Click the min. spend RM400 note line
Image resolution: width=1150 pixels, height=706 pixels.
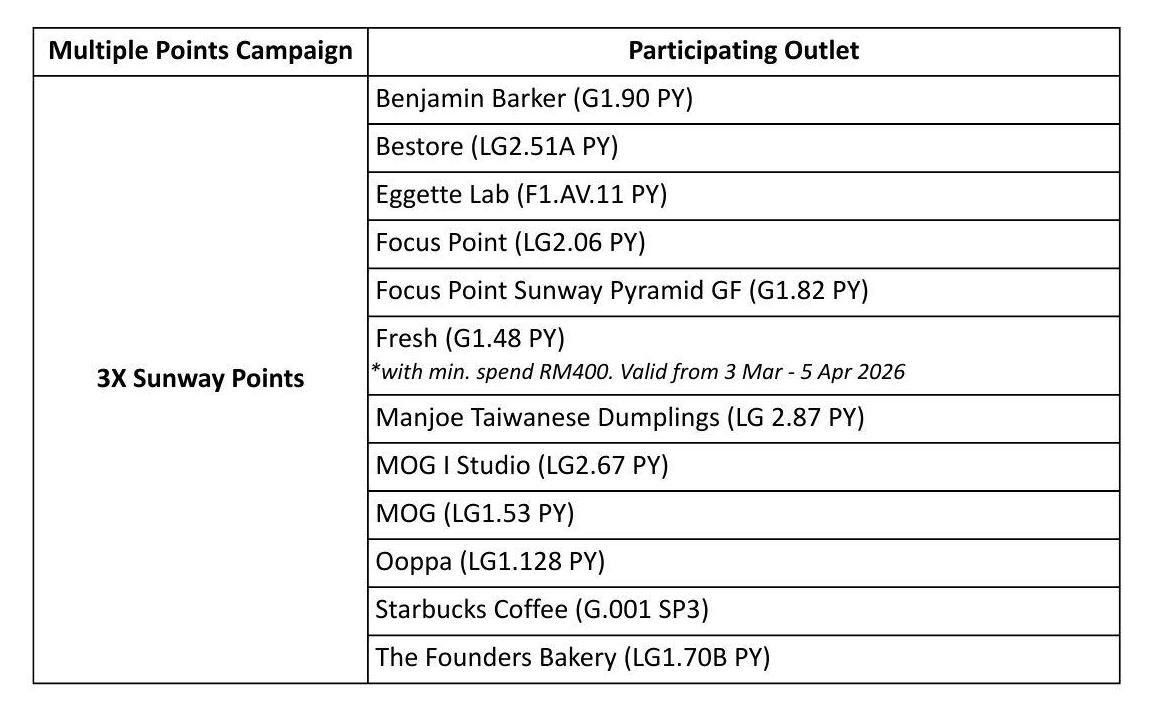coord(637,372)
